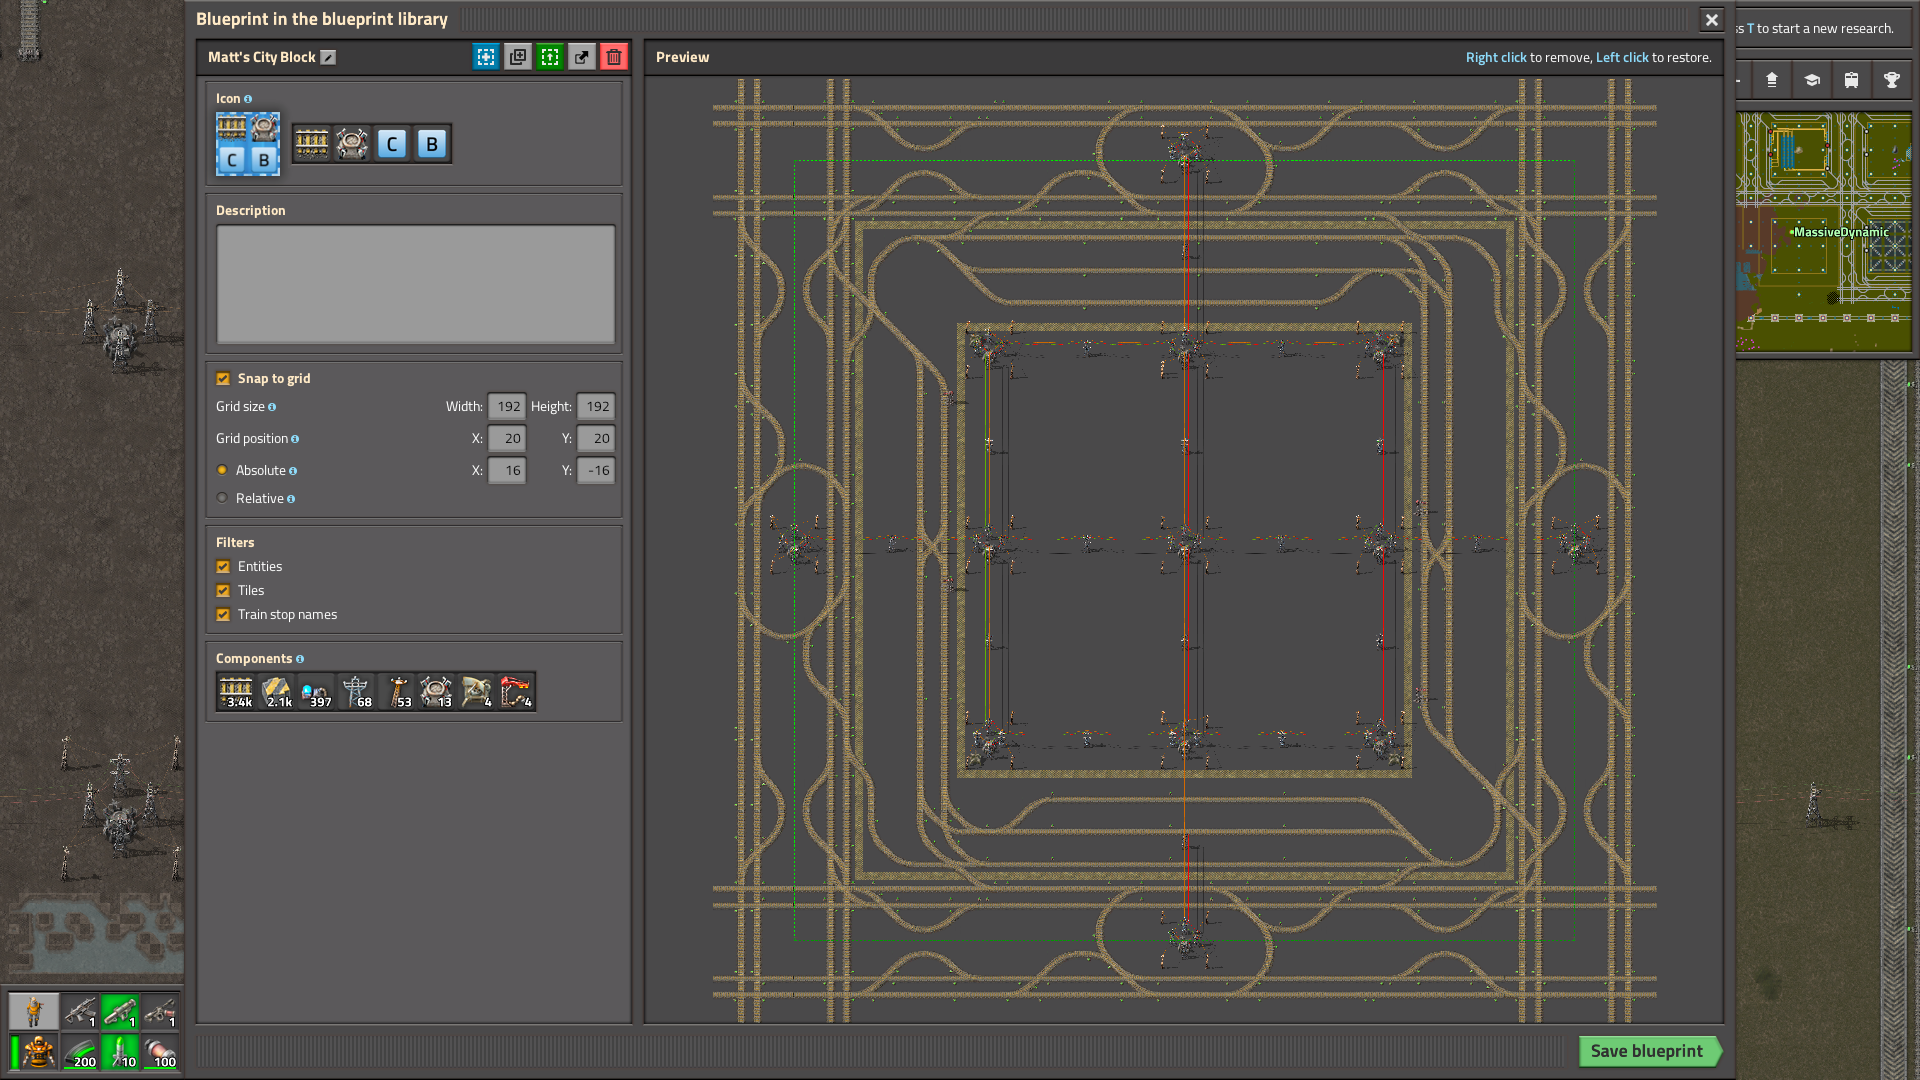Select big electric pole component (68)
This screenshot has width=1920, height=1080.
pos(356,692)
